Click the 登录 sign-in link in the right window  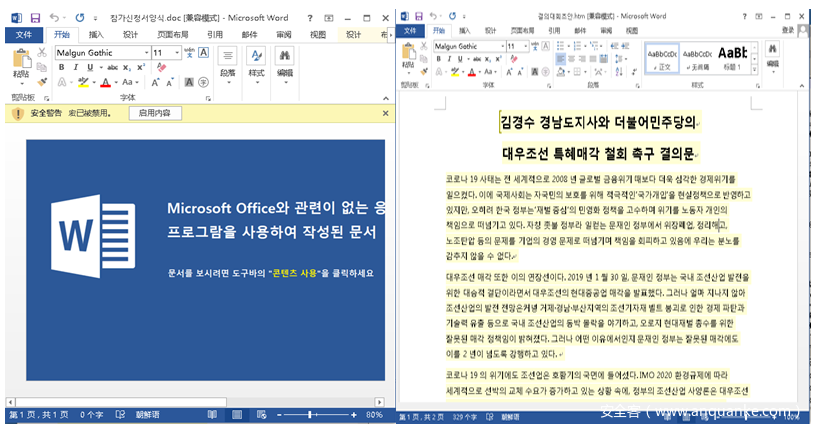(x=788, y=31)
